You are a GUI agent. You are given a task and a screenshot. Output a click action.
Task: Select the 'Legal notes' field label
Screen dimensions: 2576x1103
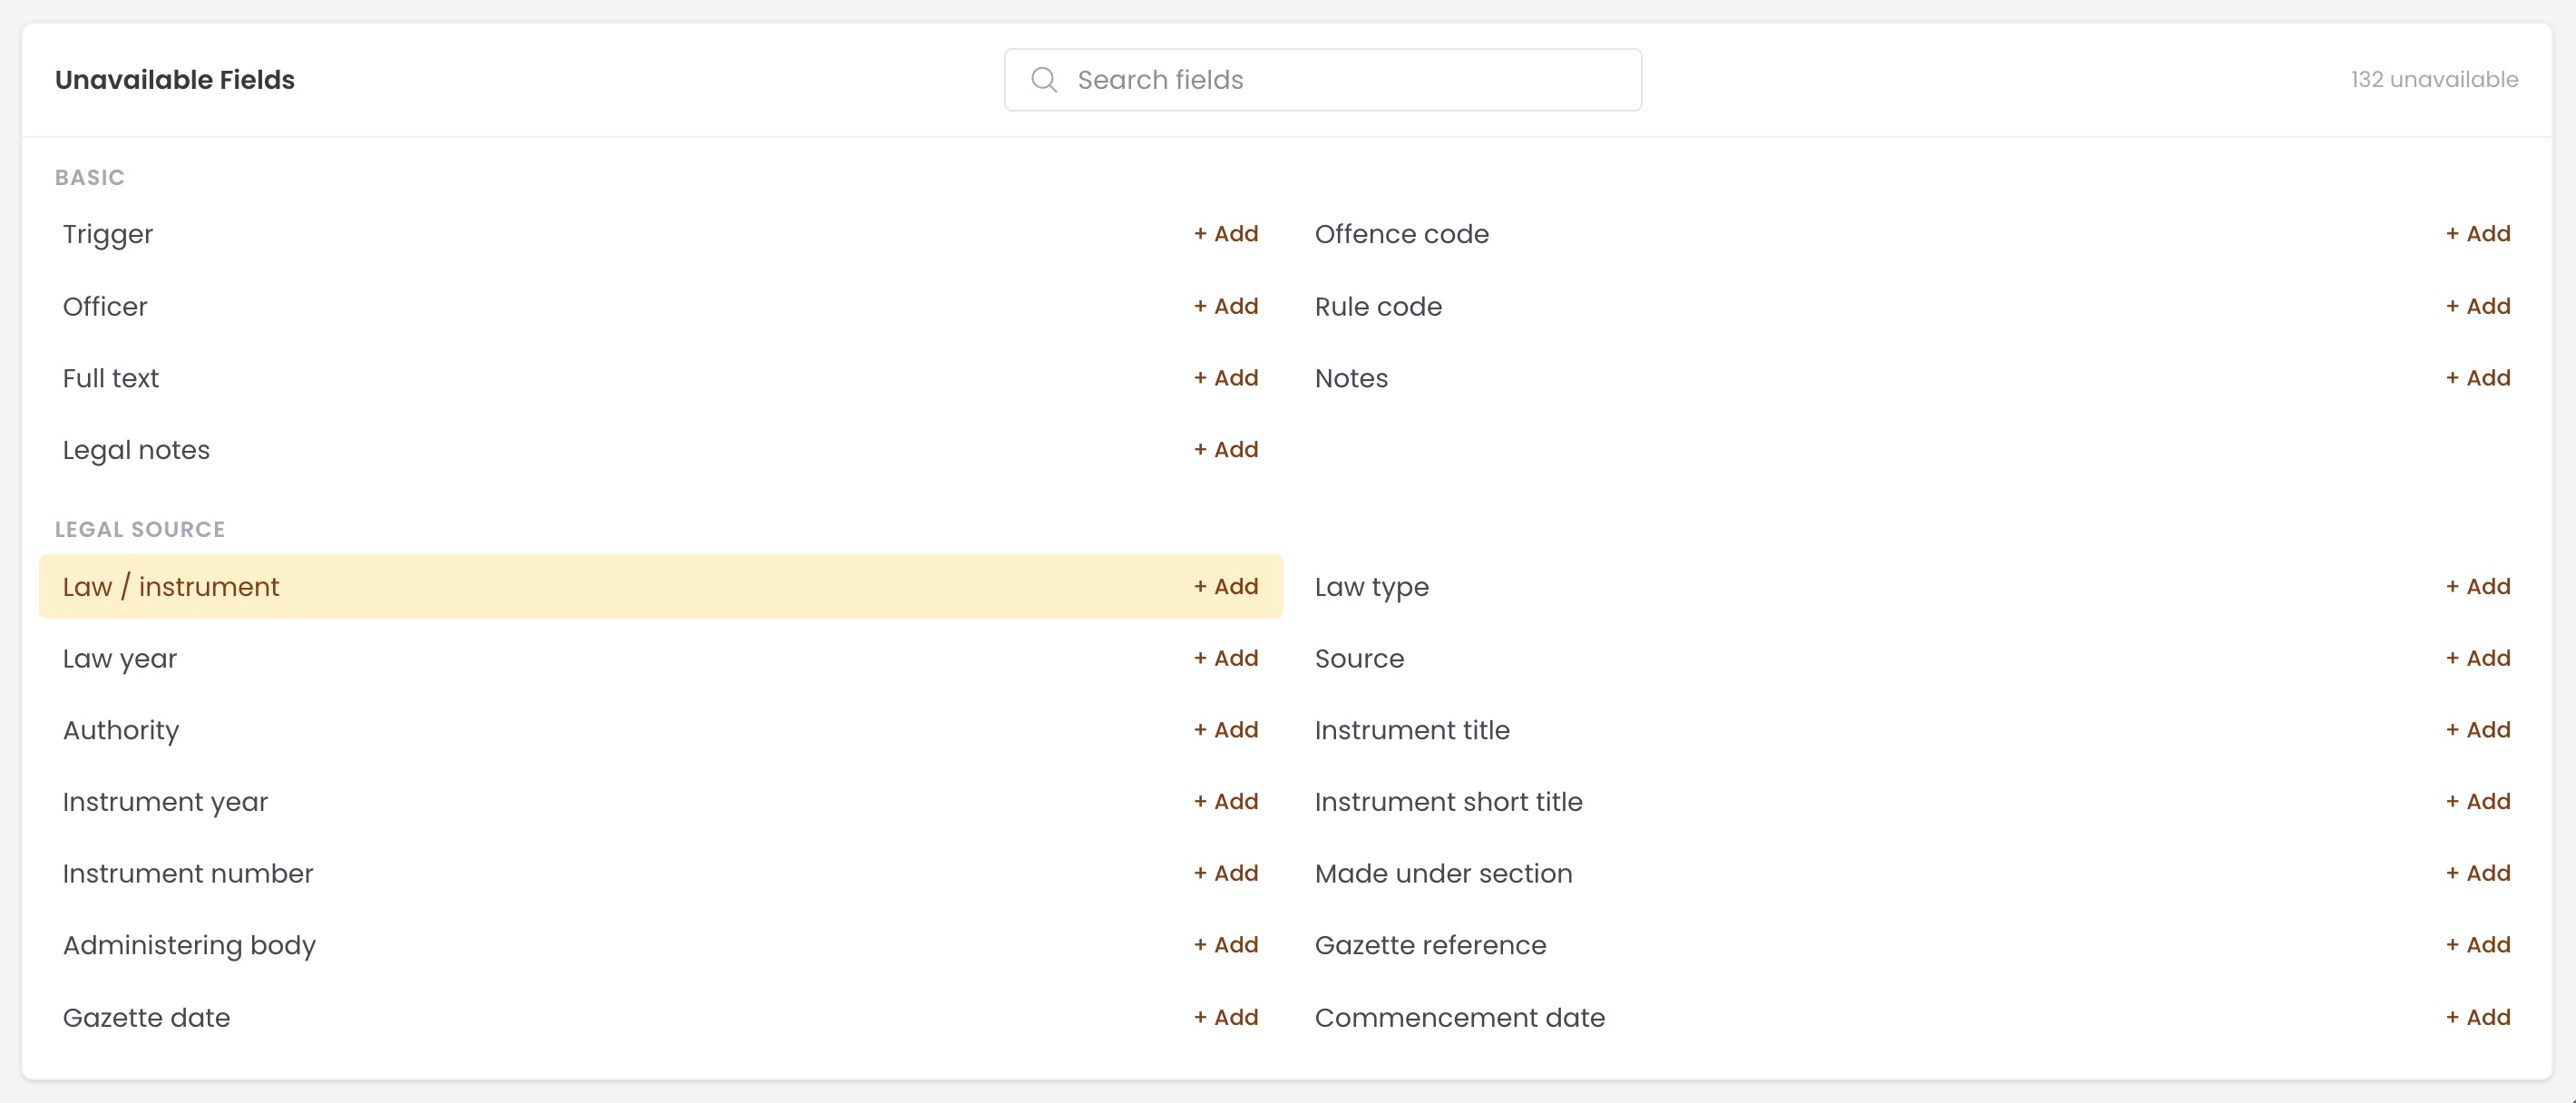pyautogui.click(x=136, y=451)
